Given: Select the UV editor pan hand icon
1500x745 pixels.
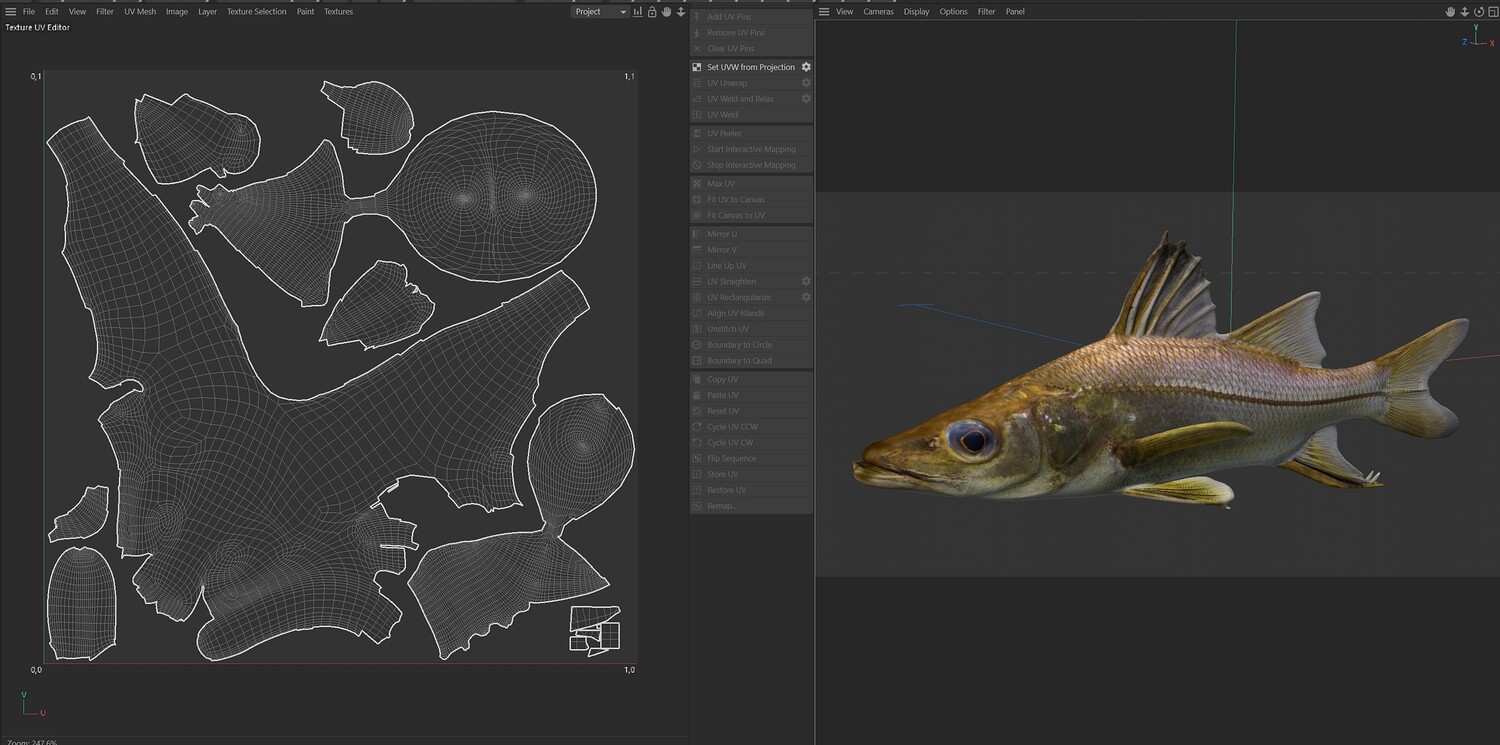Looking at the screenshot, I should pos(666,12).
